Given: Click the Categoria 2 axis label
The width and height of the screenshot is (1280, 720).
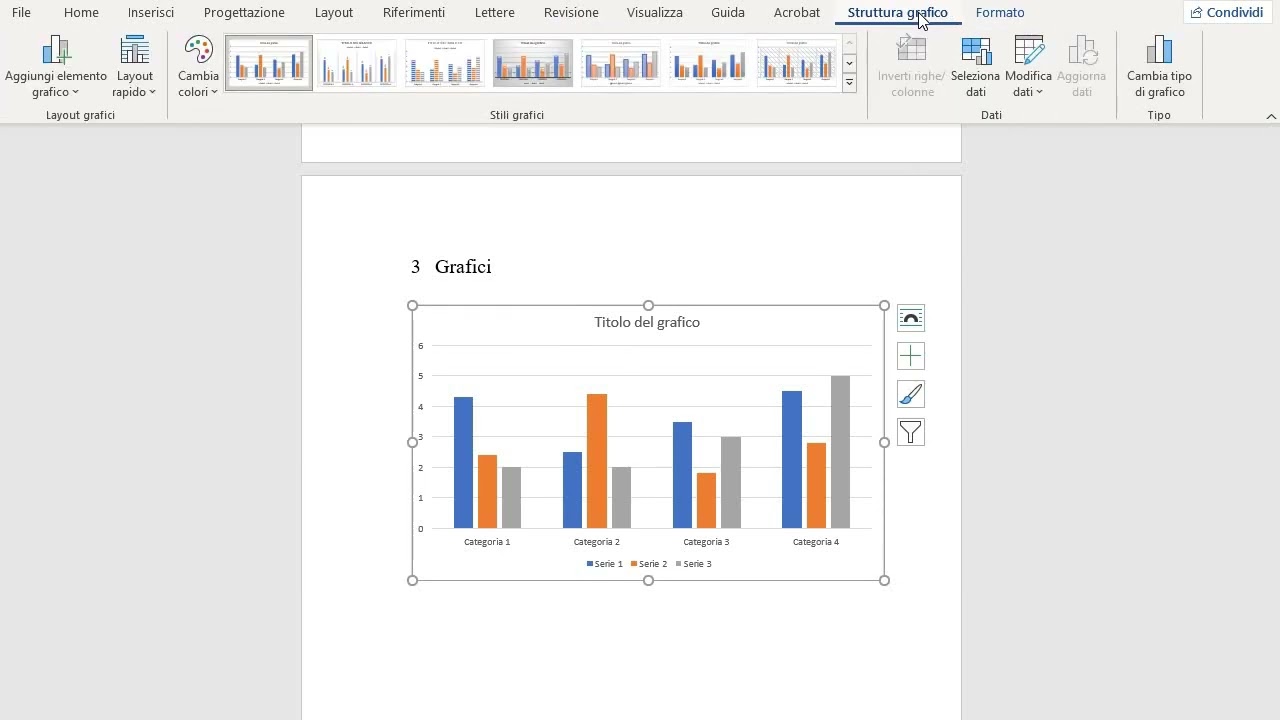Looking at the screenshot, I should [x=597, y=542].
